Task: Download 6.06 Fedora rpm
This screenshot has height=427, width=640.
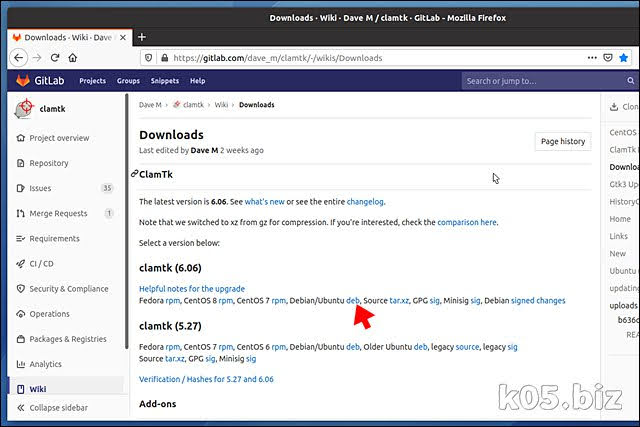Action: (x=173, y=301)
